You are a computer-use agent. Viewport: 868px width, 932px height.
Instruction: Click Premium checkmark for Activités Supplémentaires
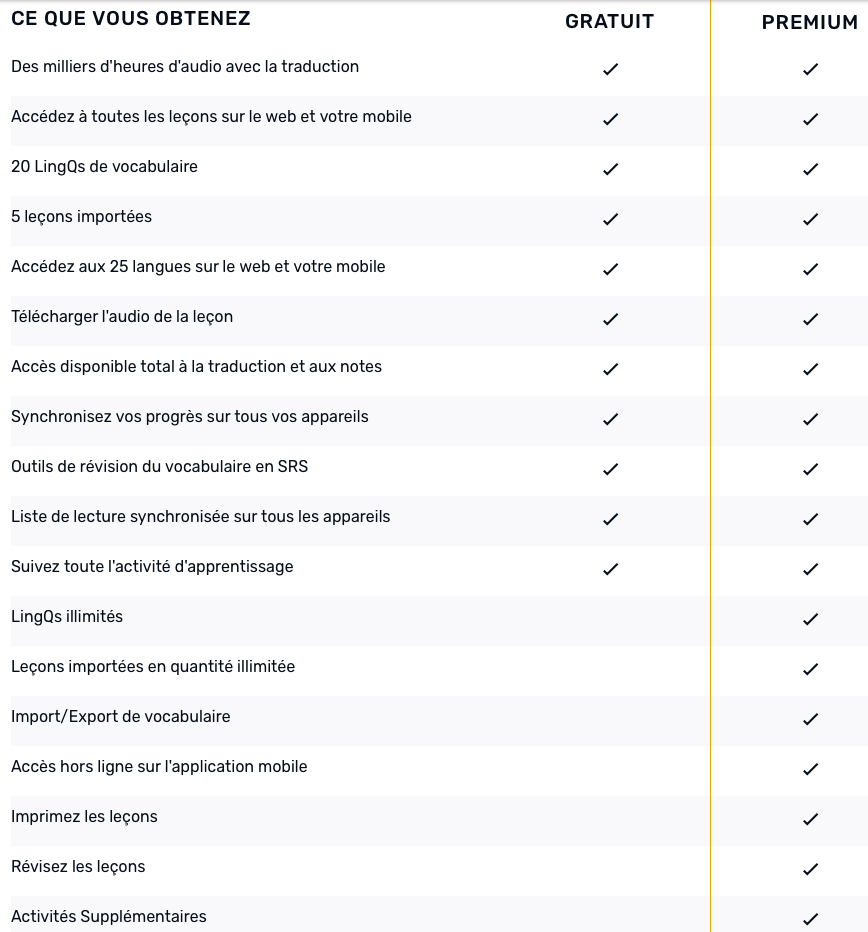(x=810, y=919)
